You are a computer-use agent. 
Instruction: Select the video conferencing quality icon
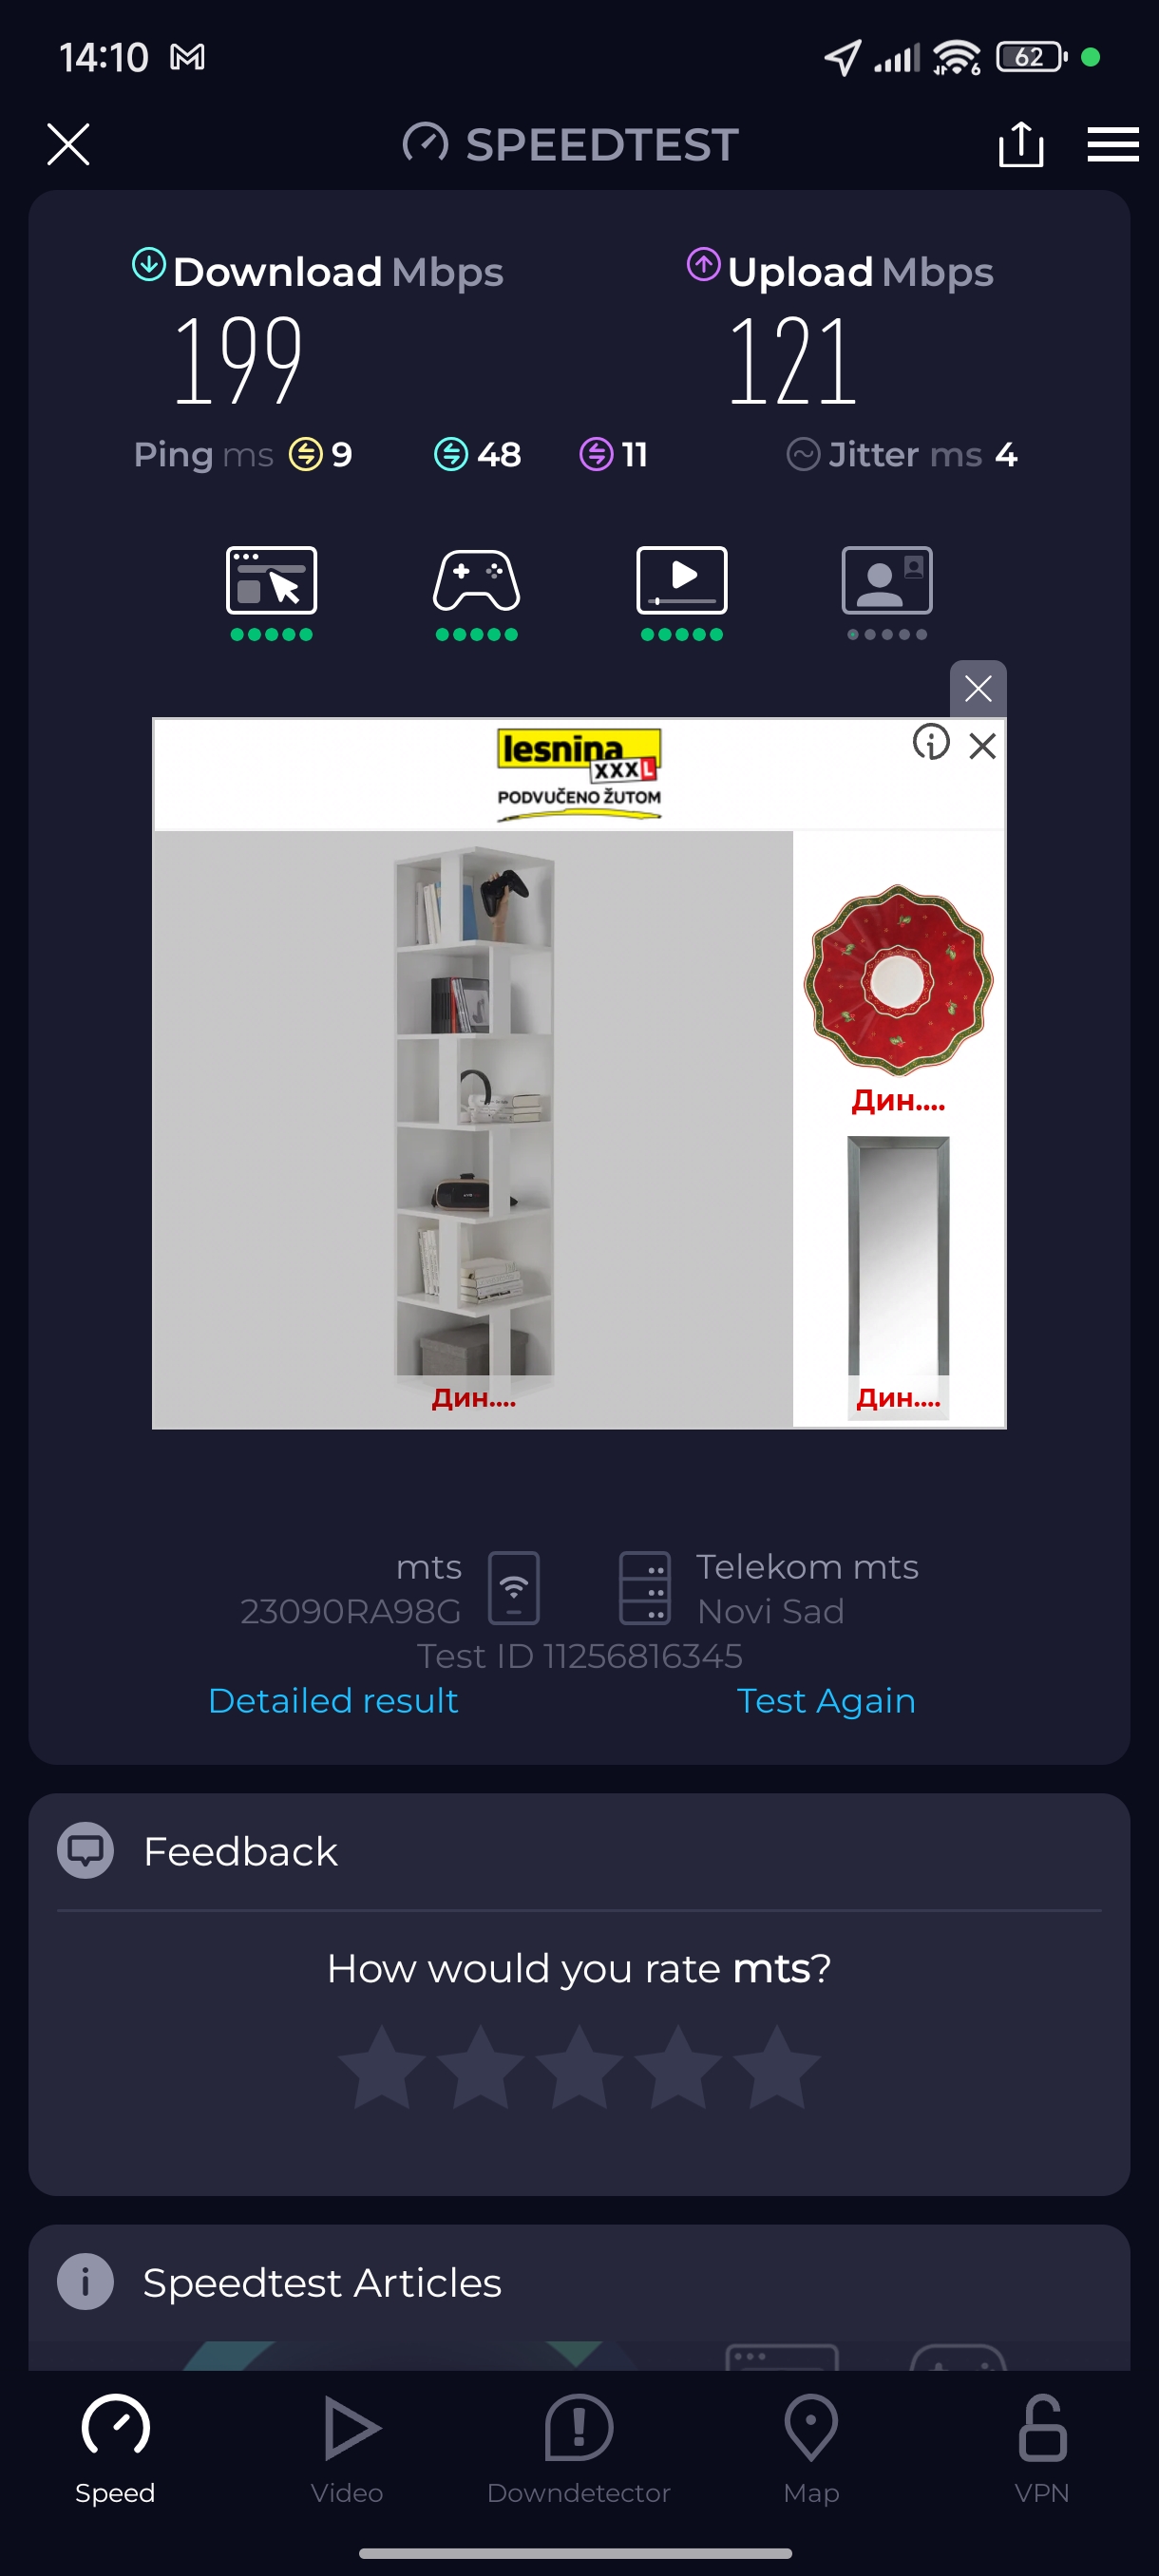[x=887, y=580]
